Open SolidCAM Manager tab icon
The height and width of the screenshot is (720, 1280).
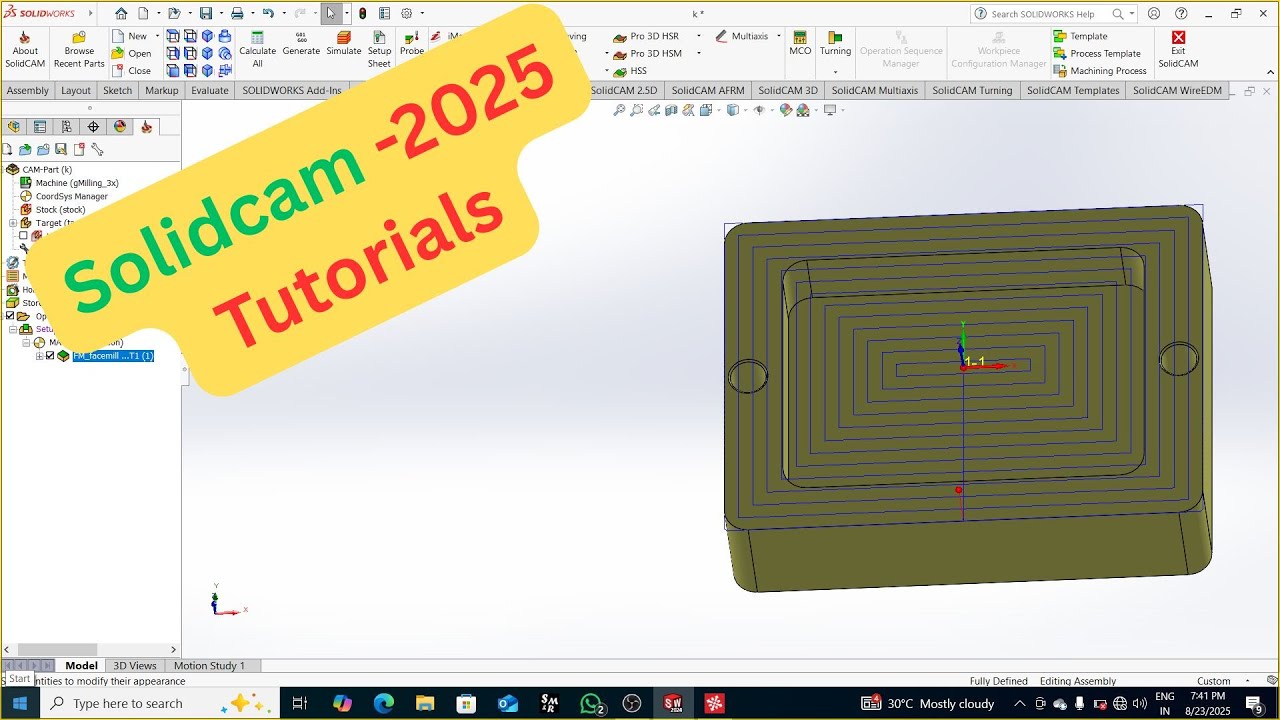point(147,127)
